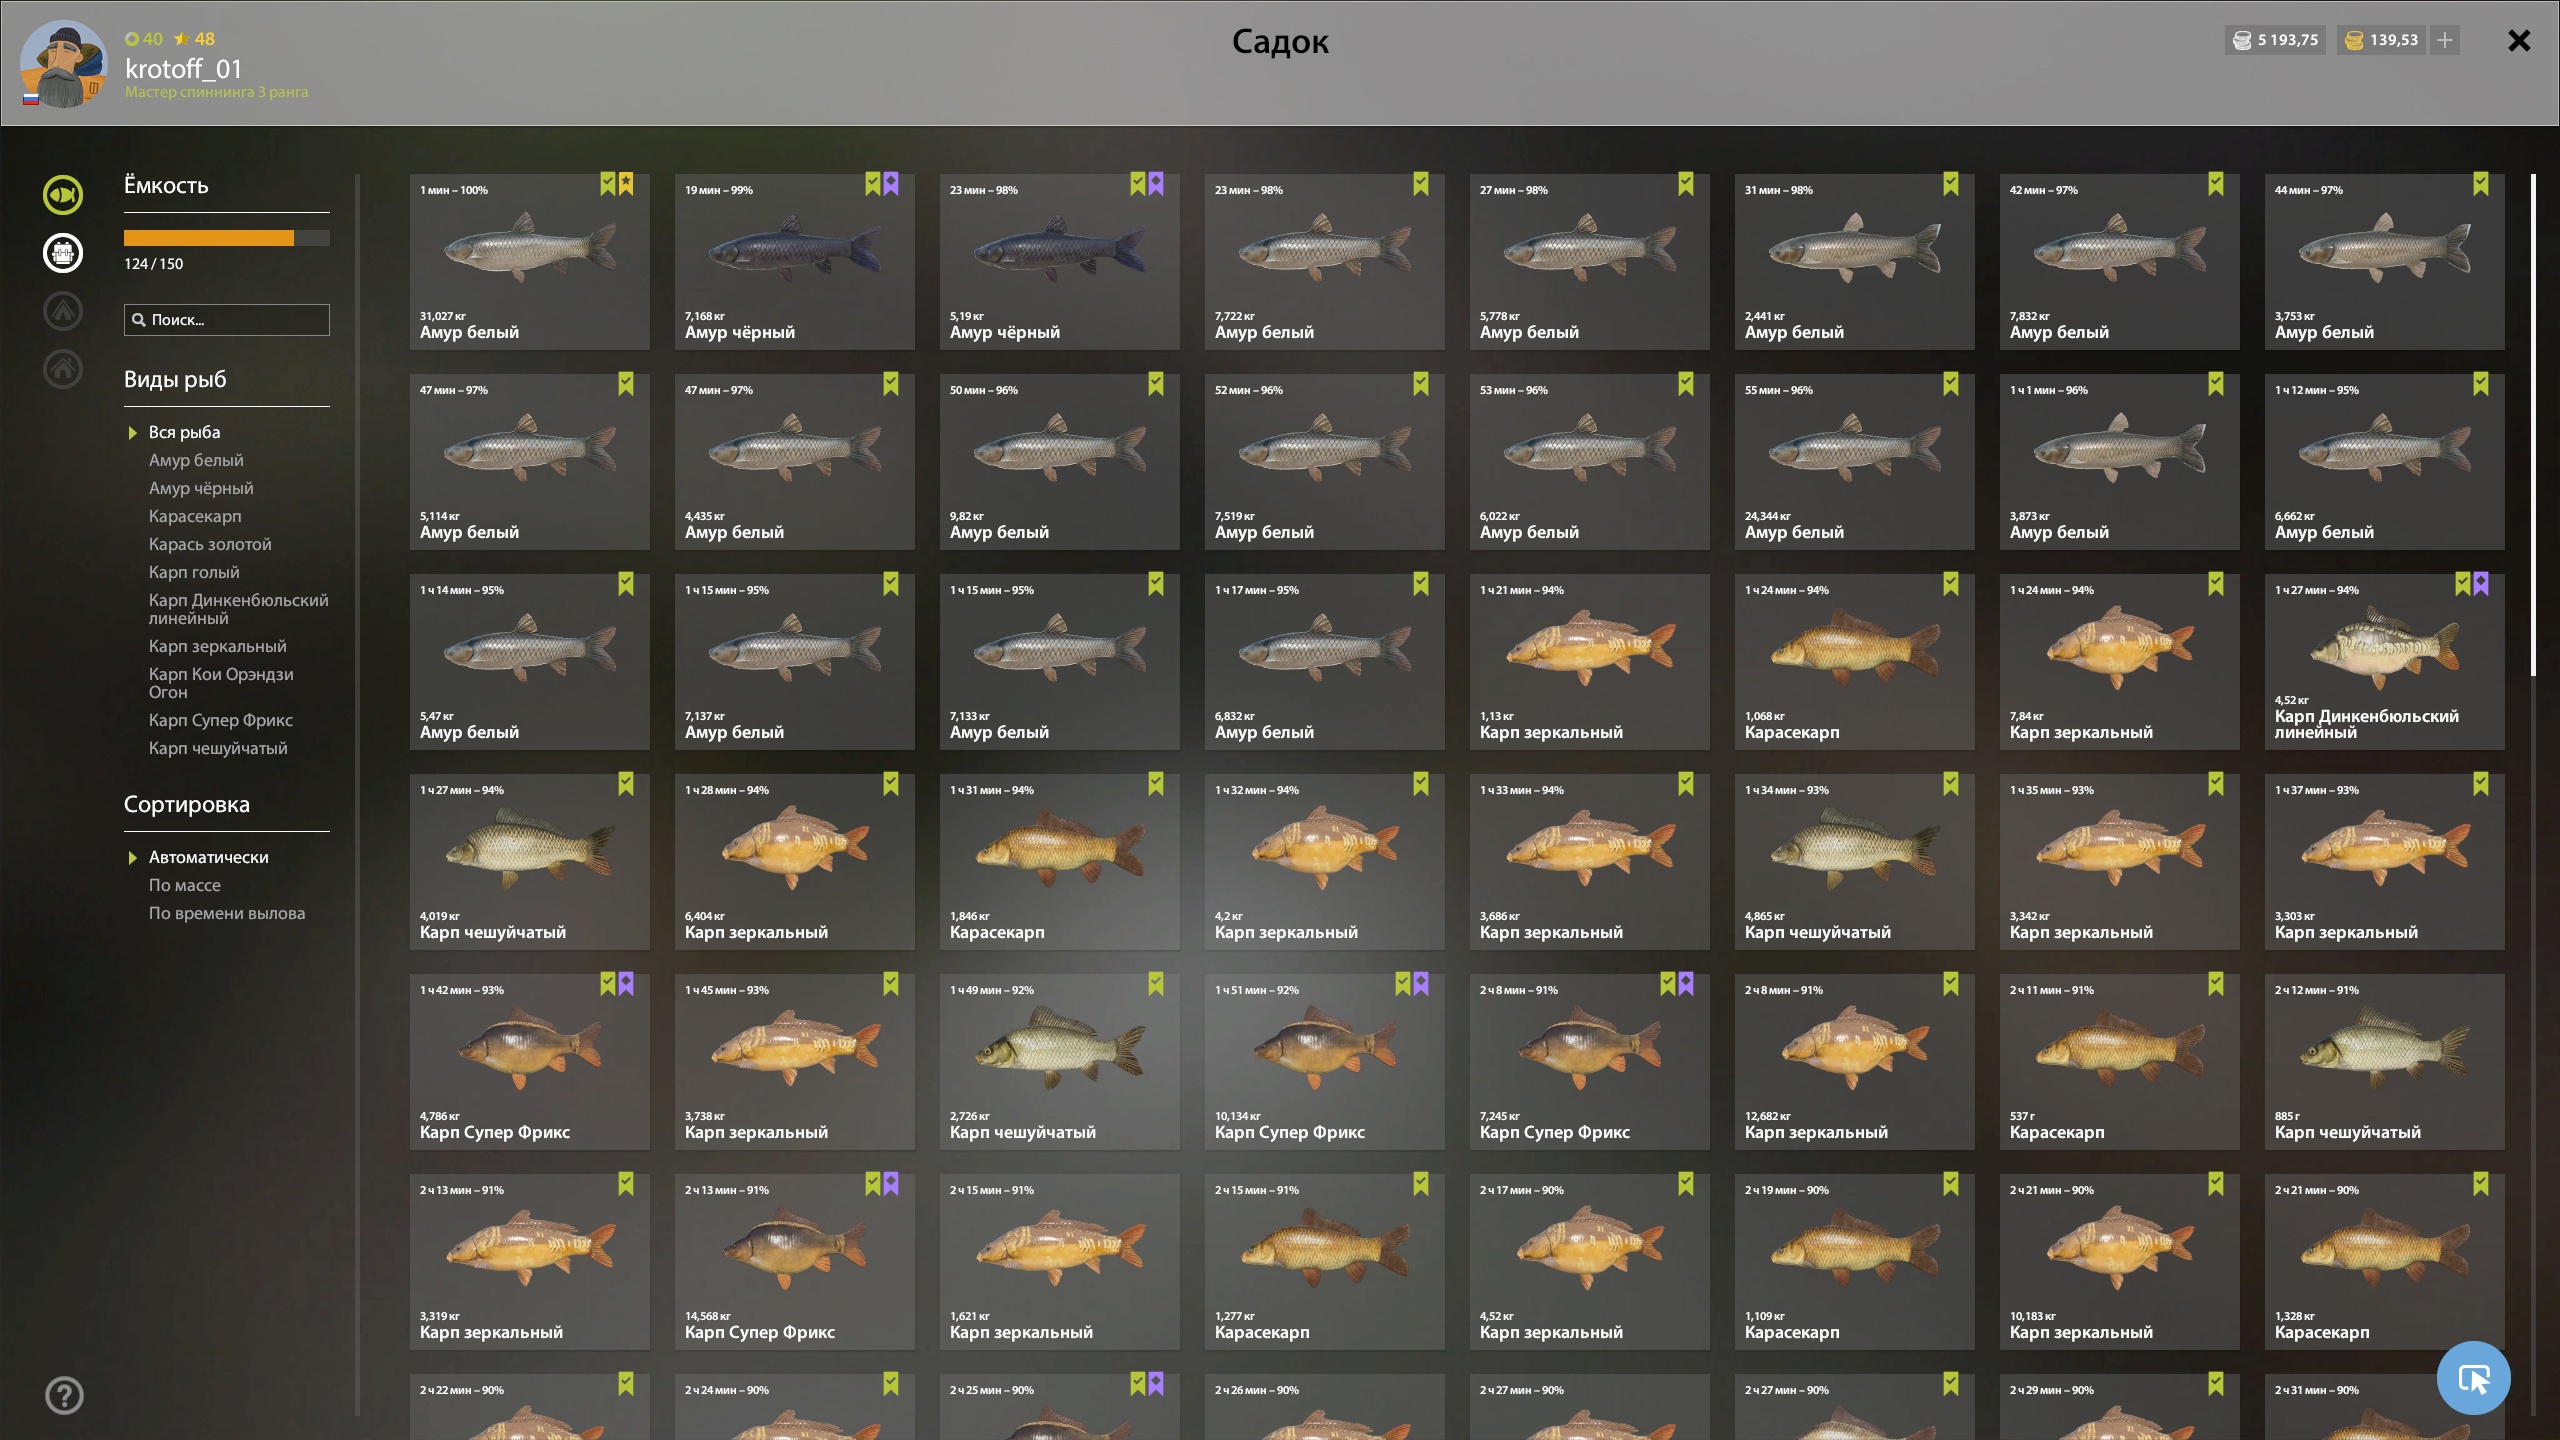This screenshot has height=1440, width=2560.
Task: Filter fish list by Амур чёрный
Action: (x=201, y=488)
